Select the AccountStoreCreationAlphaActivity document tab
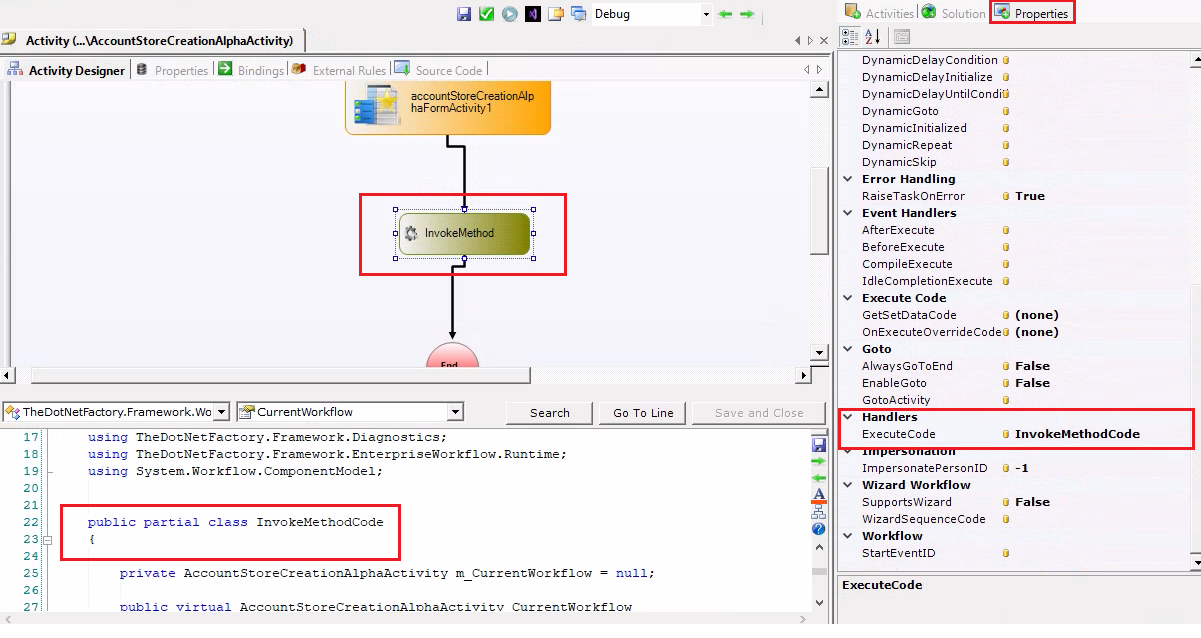Screen dimensions: 1201x638 (151, 40)
